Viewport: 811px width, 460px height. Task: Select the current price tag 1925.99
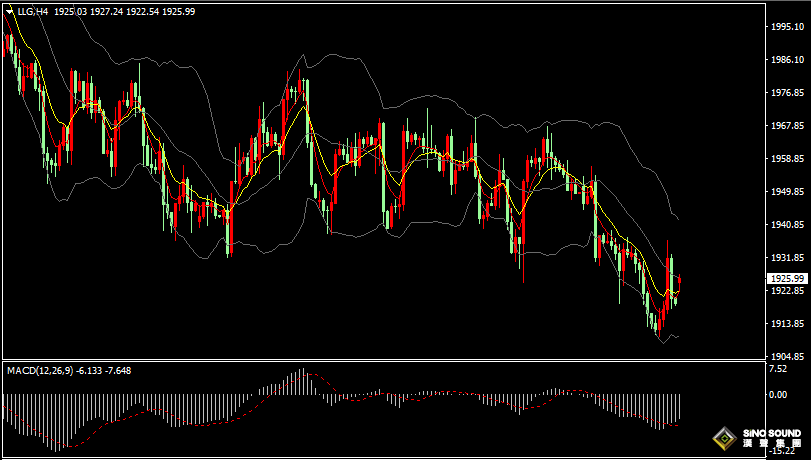(785, 278)
